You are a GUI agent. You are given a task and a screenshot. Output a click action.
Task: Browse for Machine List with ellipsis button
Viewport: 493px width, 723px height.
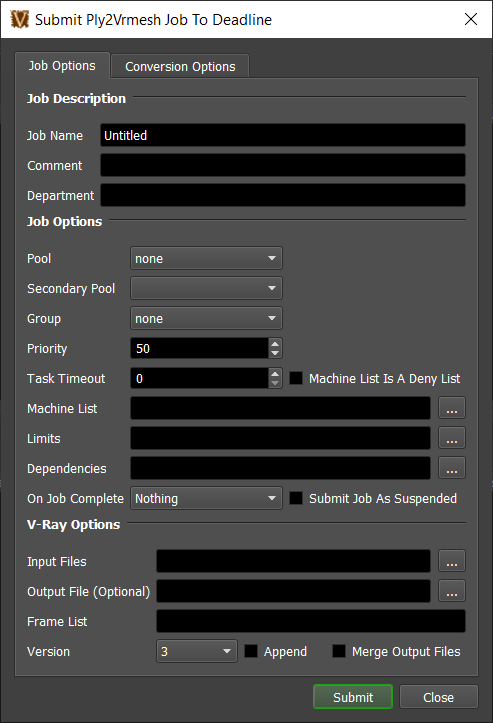(451, 409)
